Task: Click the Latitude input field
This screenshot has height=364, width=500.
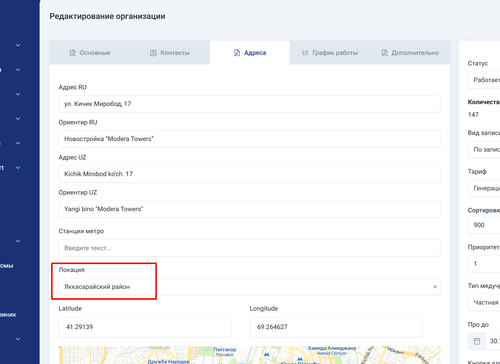Action: [145, 327]
